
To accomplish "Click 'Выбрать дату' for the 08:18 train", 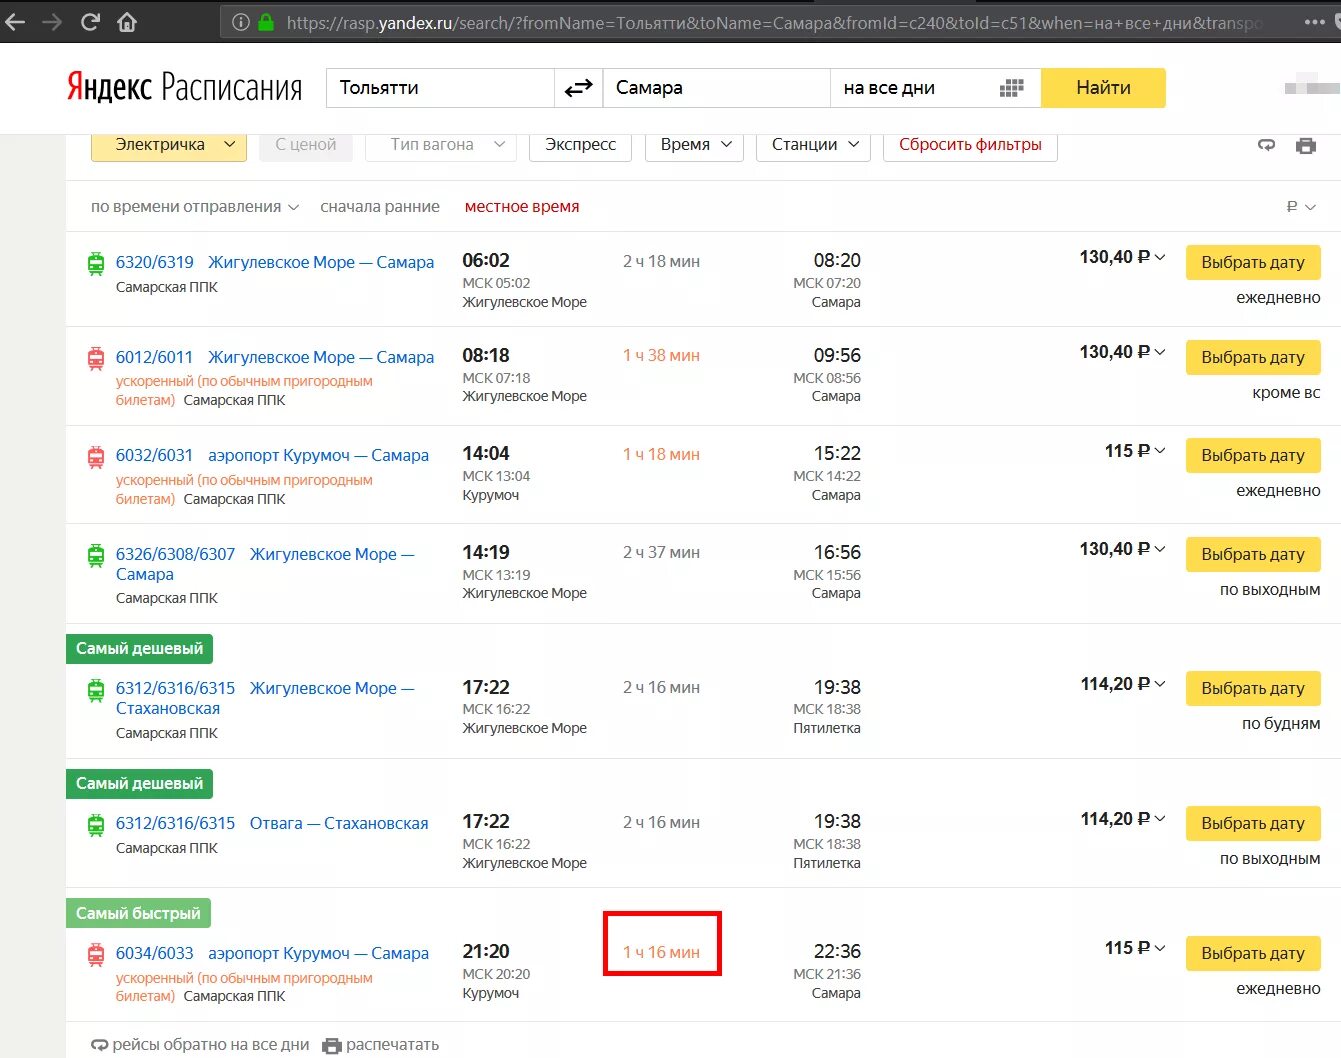I will click(1253, 357).
